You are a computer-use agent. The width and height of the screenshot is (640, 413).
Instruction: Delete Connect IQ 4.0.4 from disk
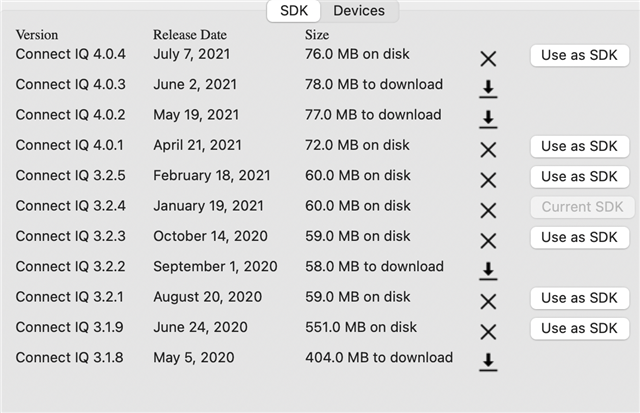(488, 59)
